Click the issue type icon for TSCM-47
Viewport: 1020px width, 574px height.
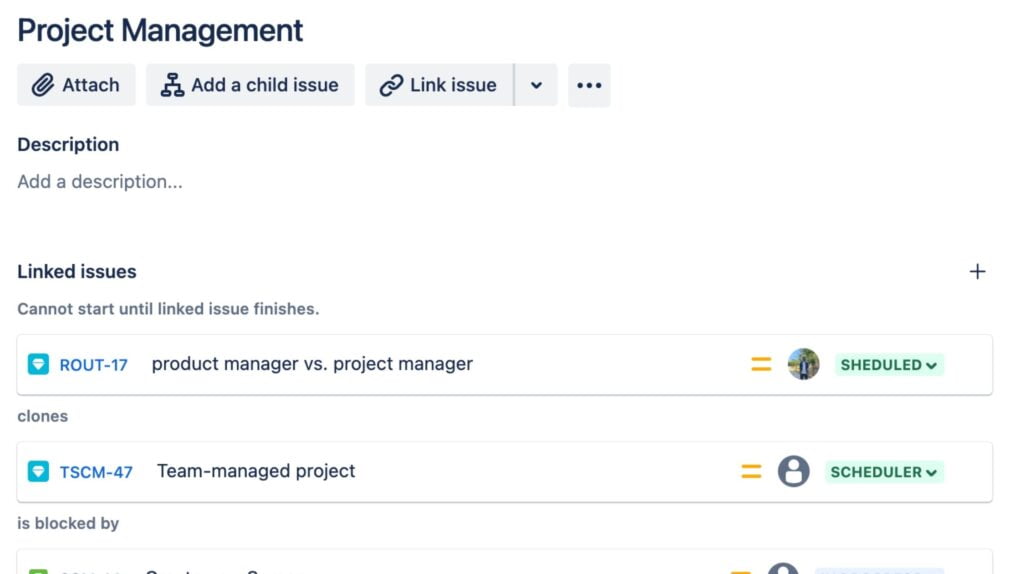[x=38, y=471]
